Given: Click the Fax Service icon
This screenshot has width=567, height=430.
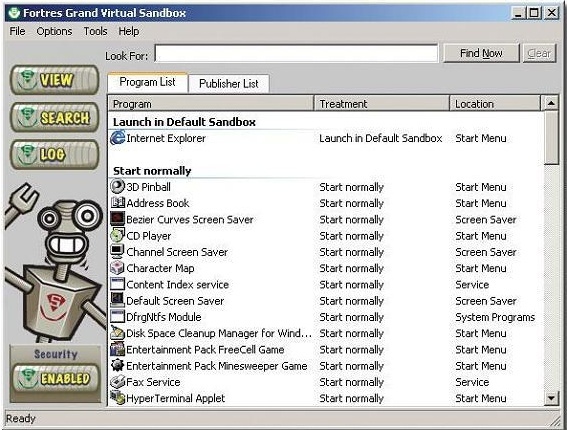Looking at the screenshot, I should 118,382.
